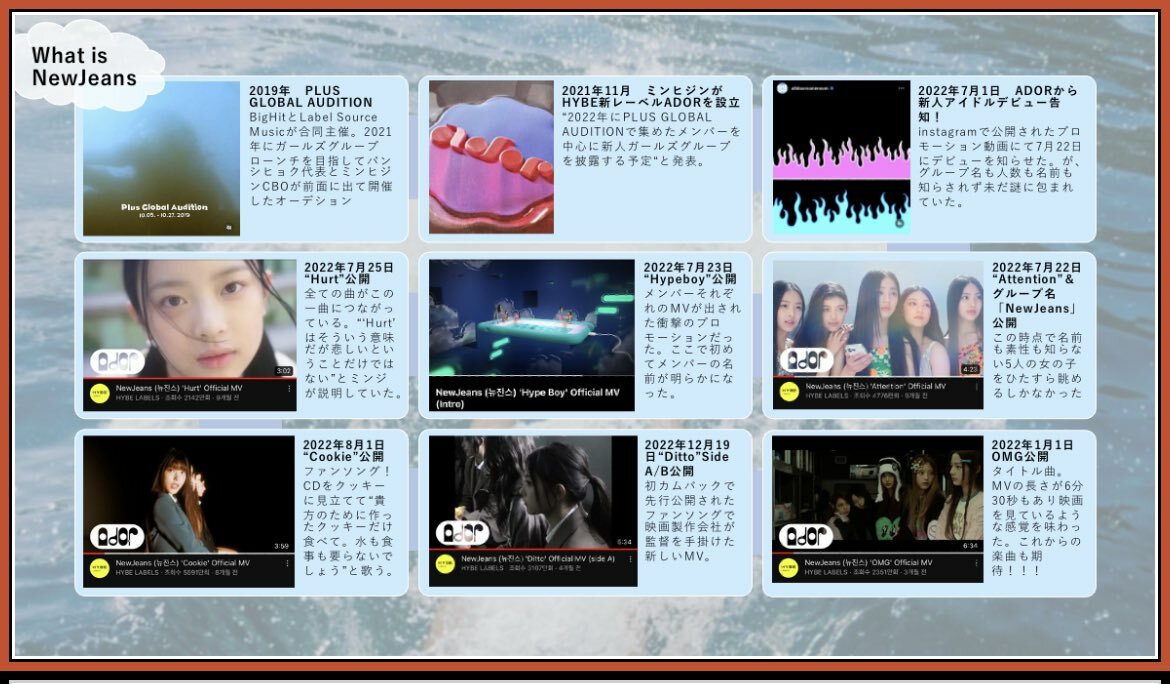Image resolution: width=1170 pixels, height=684 pixels.
Task: Click the paragraph starting 'この時点で名前も素性も知らない'
Action: pyautogui.click(x=1036, y=365)
